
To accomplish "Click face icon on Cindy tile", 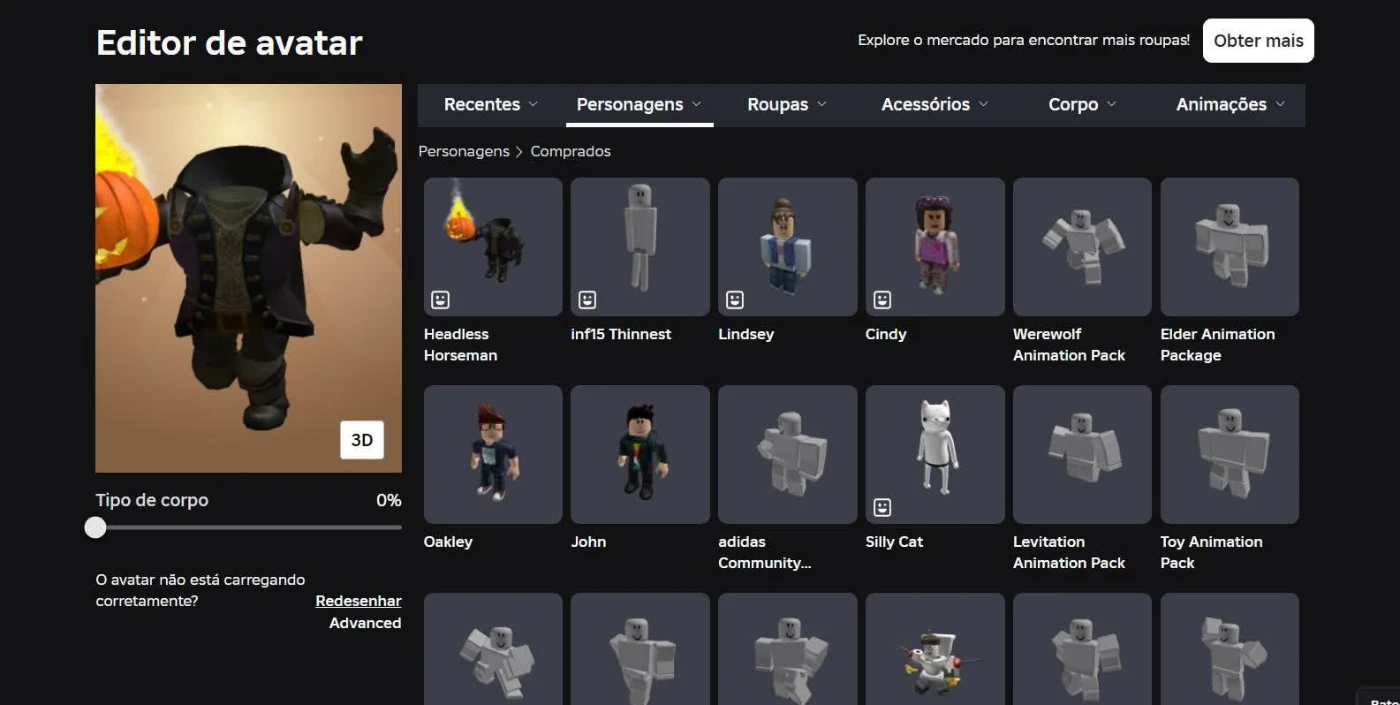I will [882, 299].
